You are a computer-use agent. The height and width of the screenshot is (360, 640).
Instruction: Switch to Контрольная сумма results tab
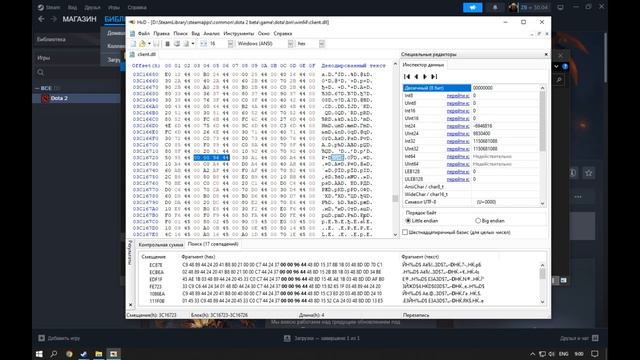coord(161,244)
